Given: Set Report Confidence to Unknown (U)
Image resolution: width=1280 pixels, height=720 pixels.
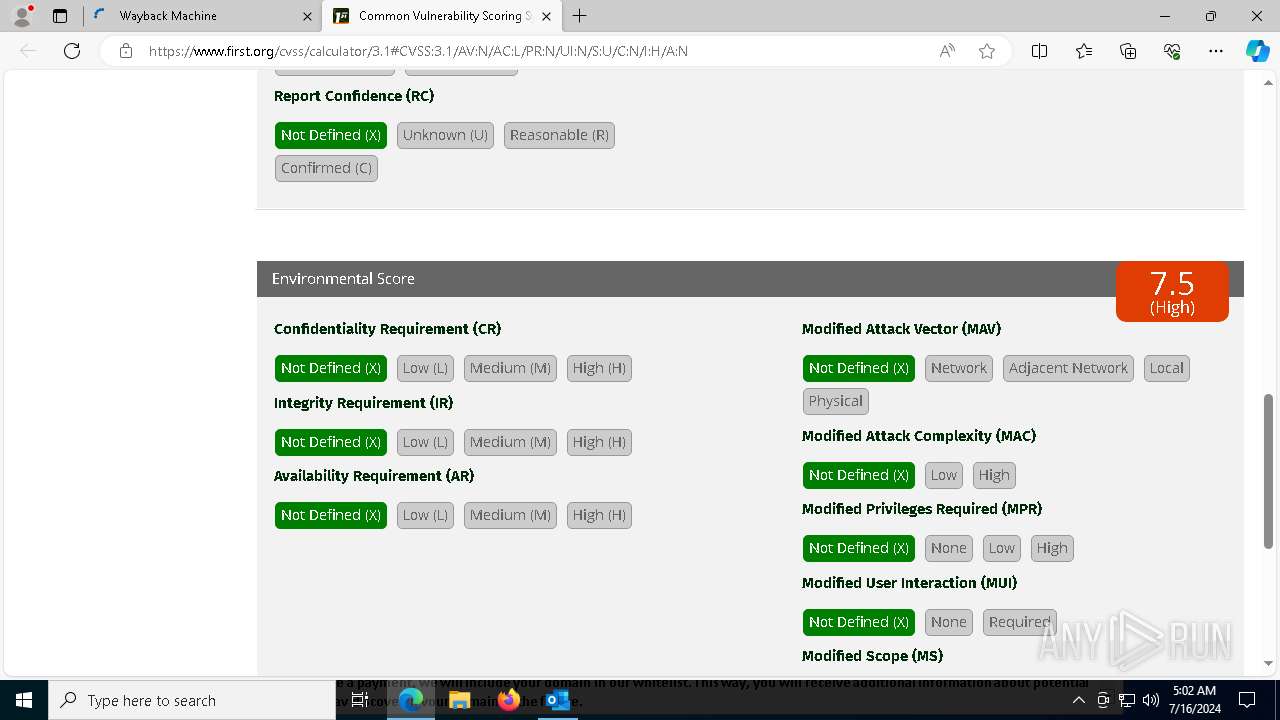Looking at the screenshot, I should coord(445,135).
